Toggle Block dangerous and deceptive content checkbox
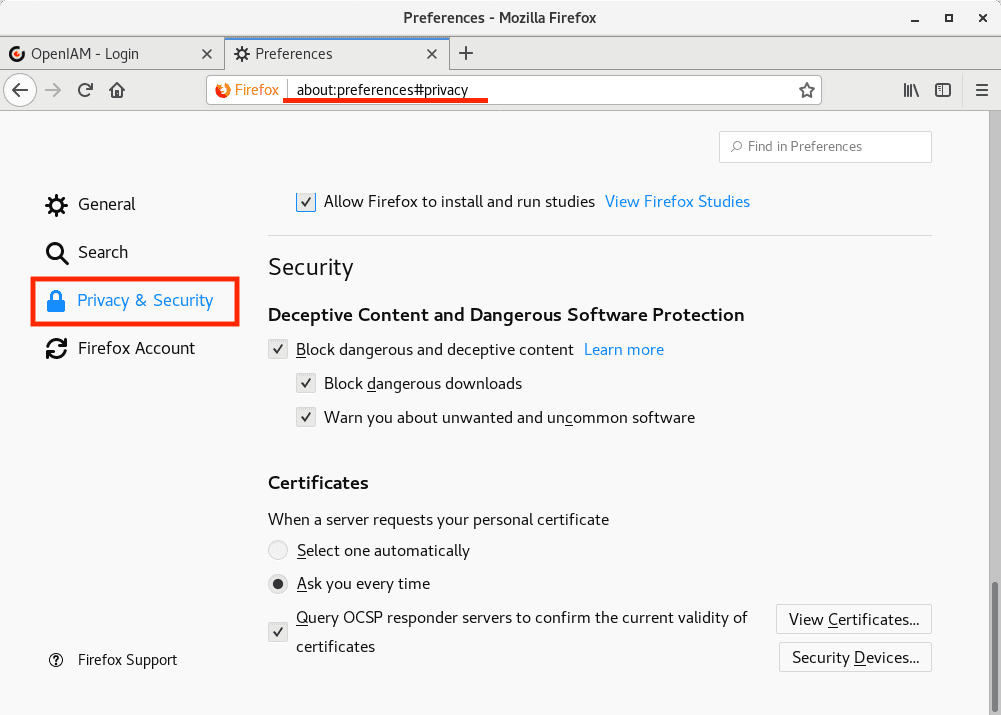Viewport: 1001px width, 715px height. coord(278,350)
